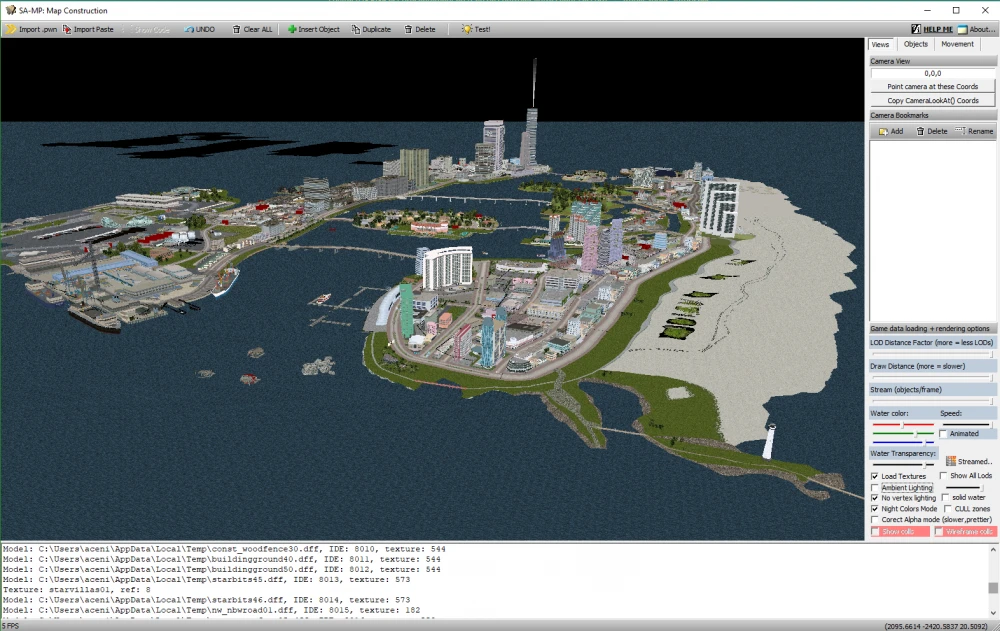This screenshot has height=631, width=1000.
Task: Click the log panel scrollbar thumb
Action: click(993, 588)
